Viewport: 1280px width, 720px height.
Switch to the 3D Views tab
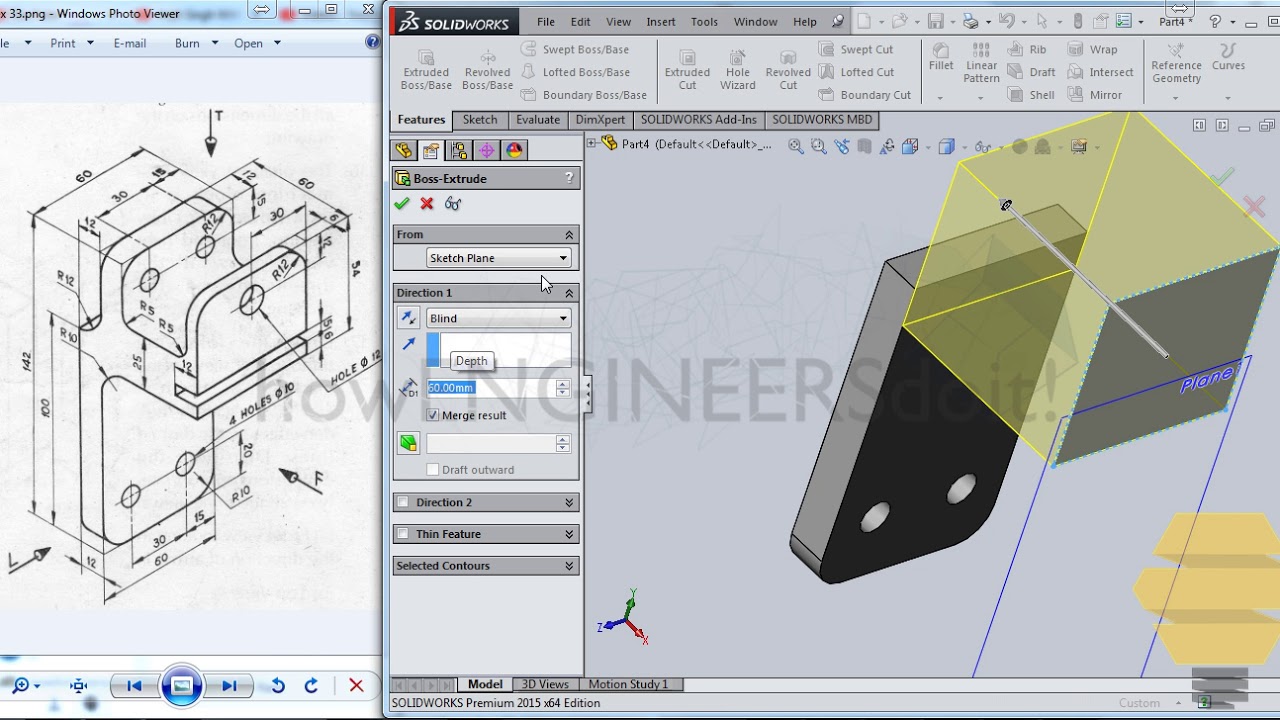coord(545,684)
